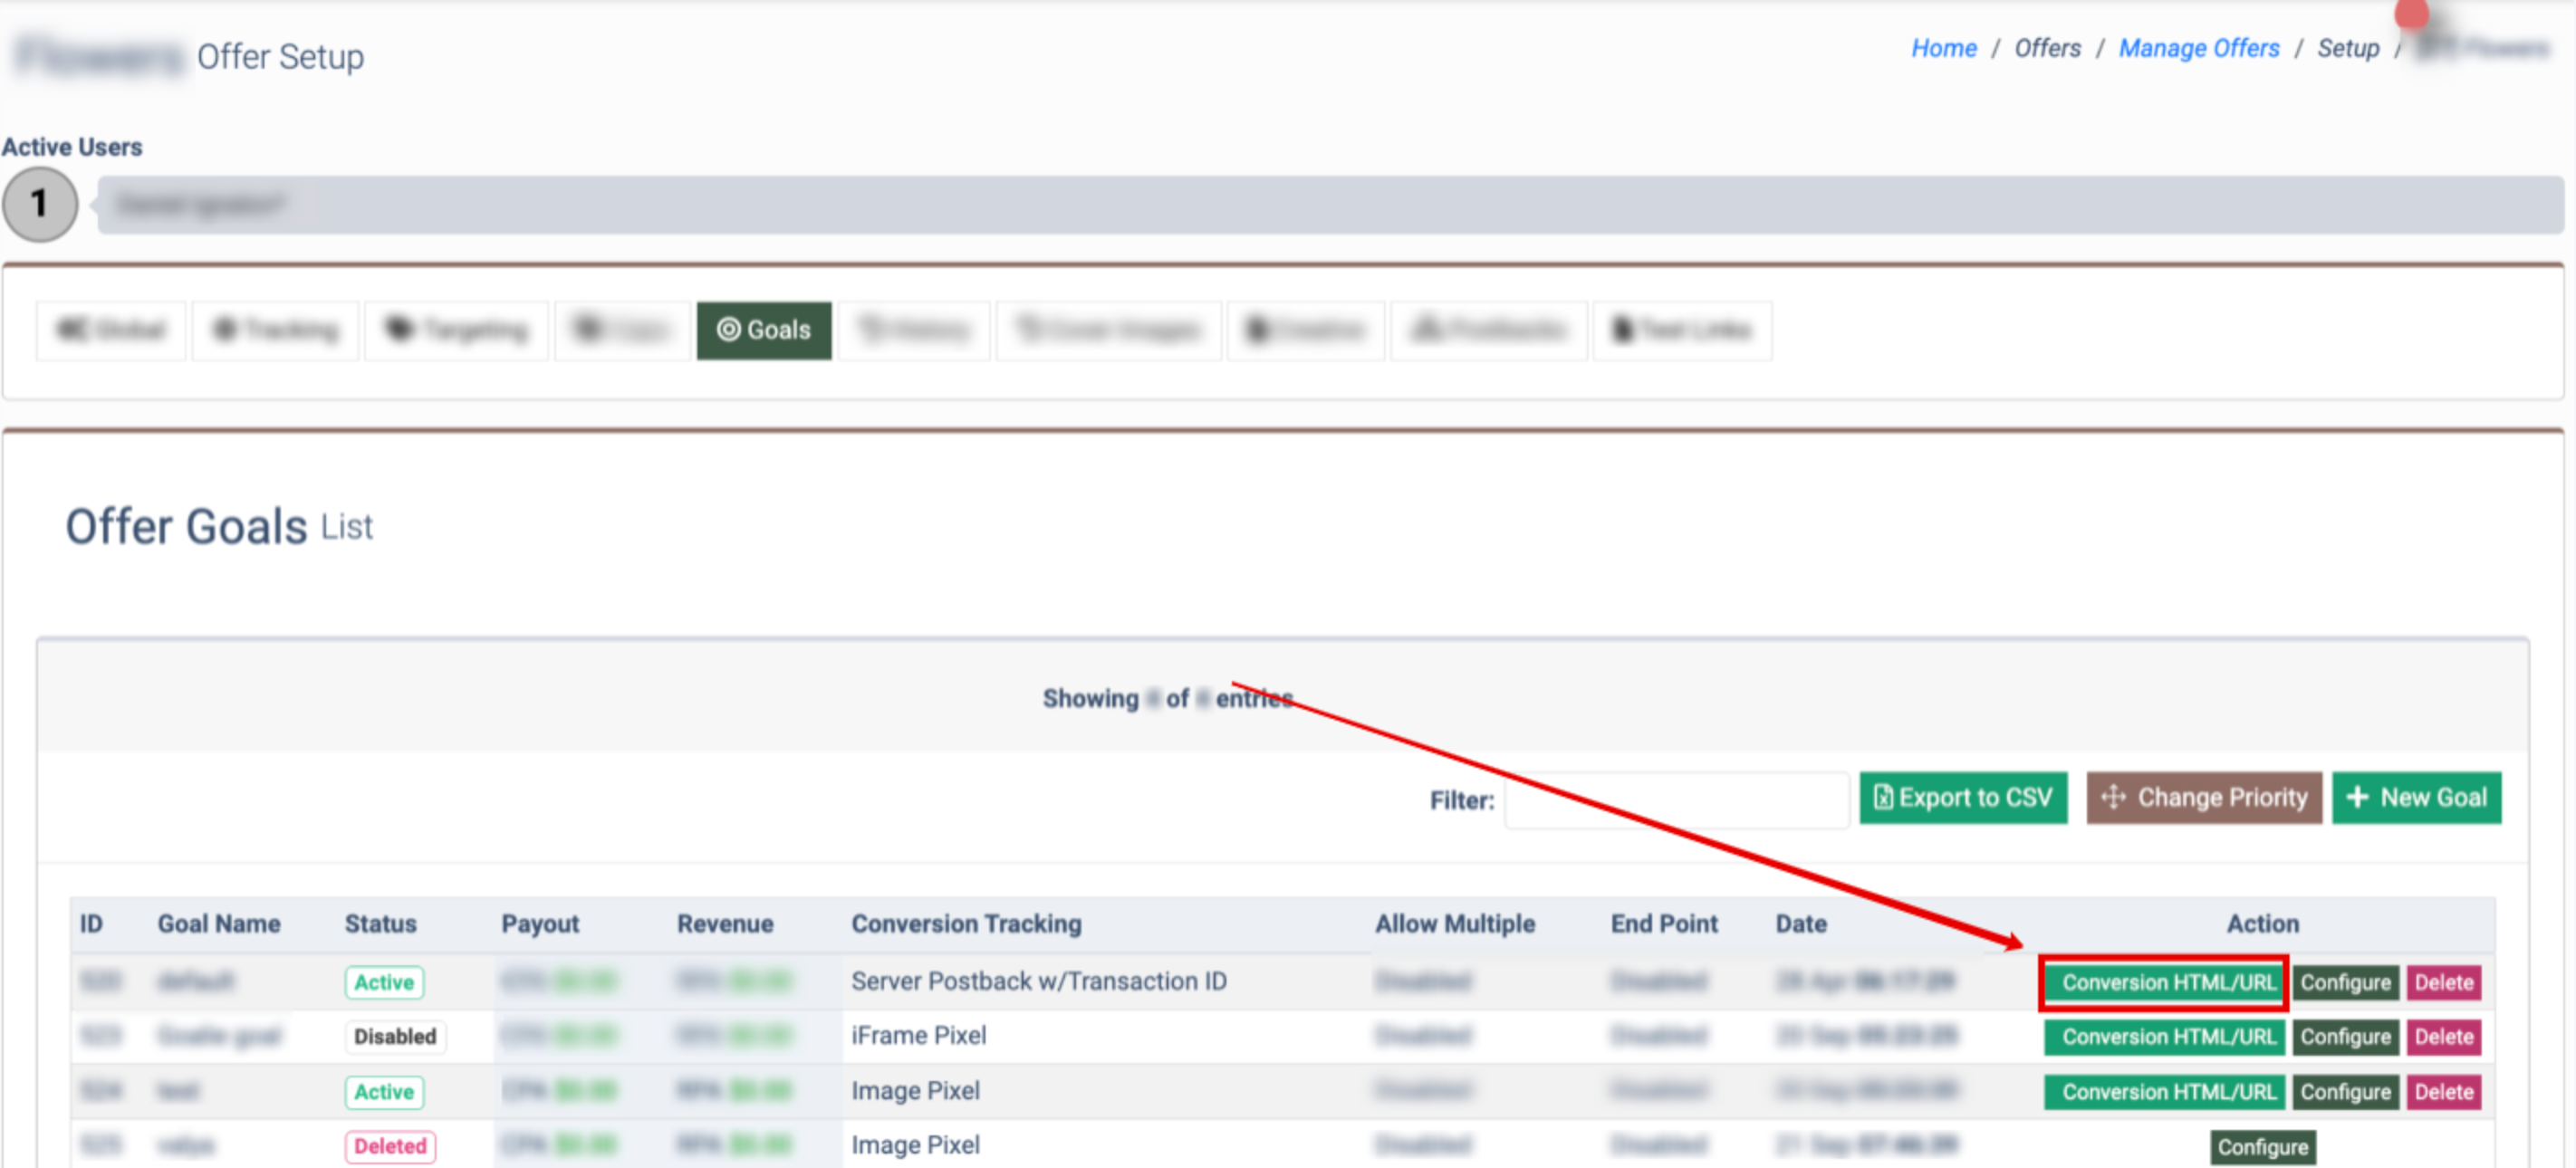Open Conversion HTML/URL for Server Postback goal
2576x1168 pixels.
[2164, 982]
